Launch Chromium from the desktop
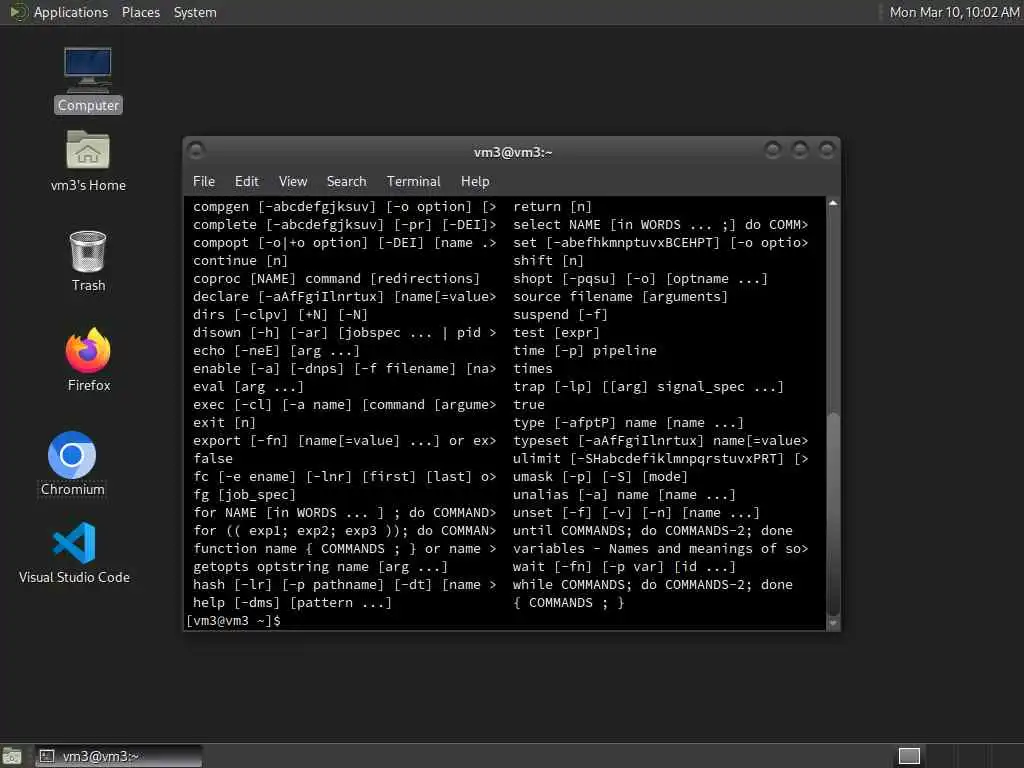The width and height of the screenshot is (1024, 768). (x=72, y=464)
